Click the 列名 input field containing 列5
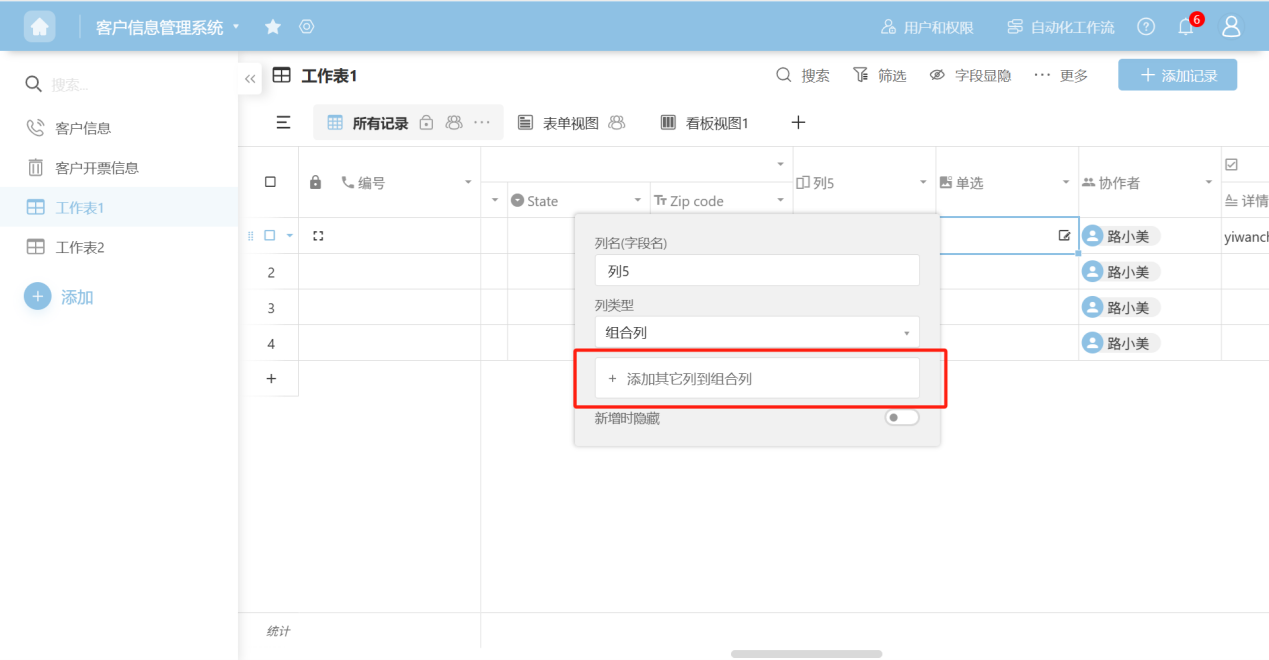Screen dimensions: 1269x660 click(x=756, y=271)
